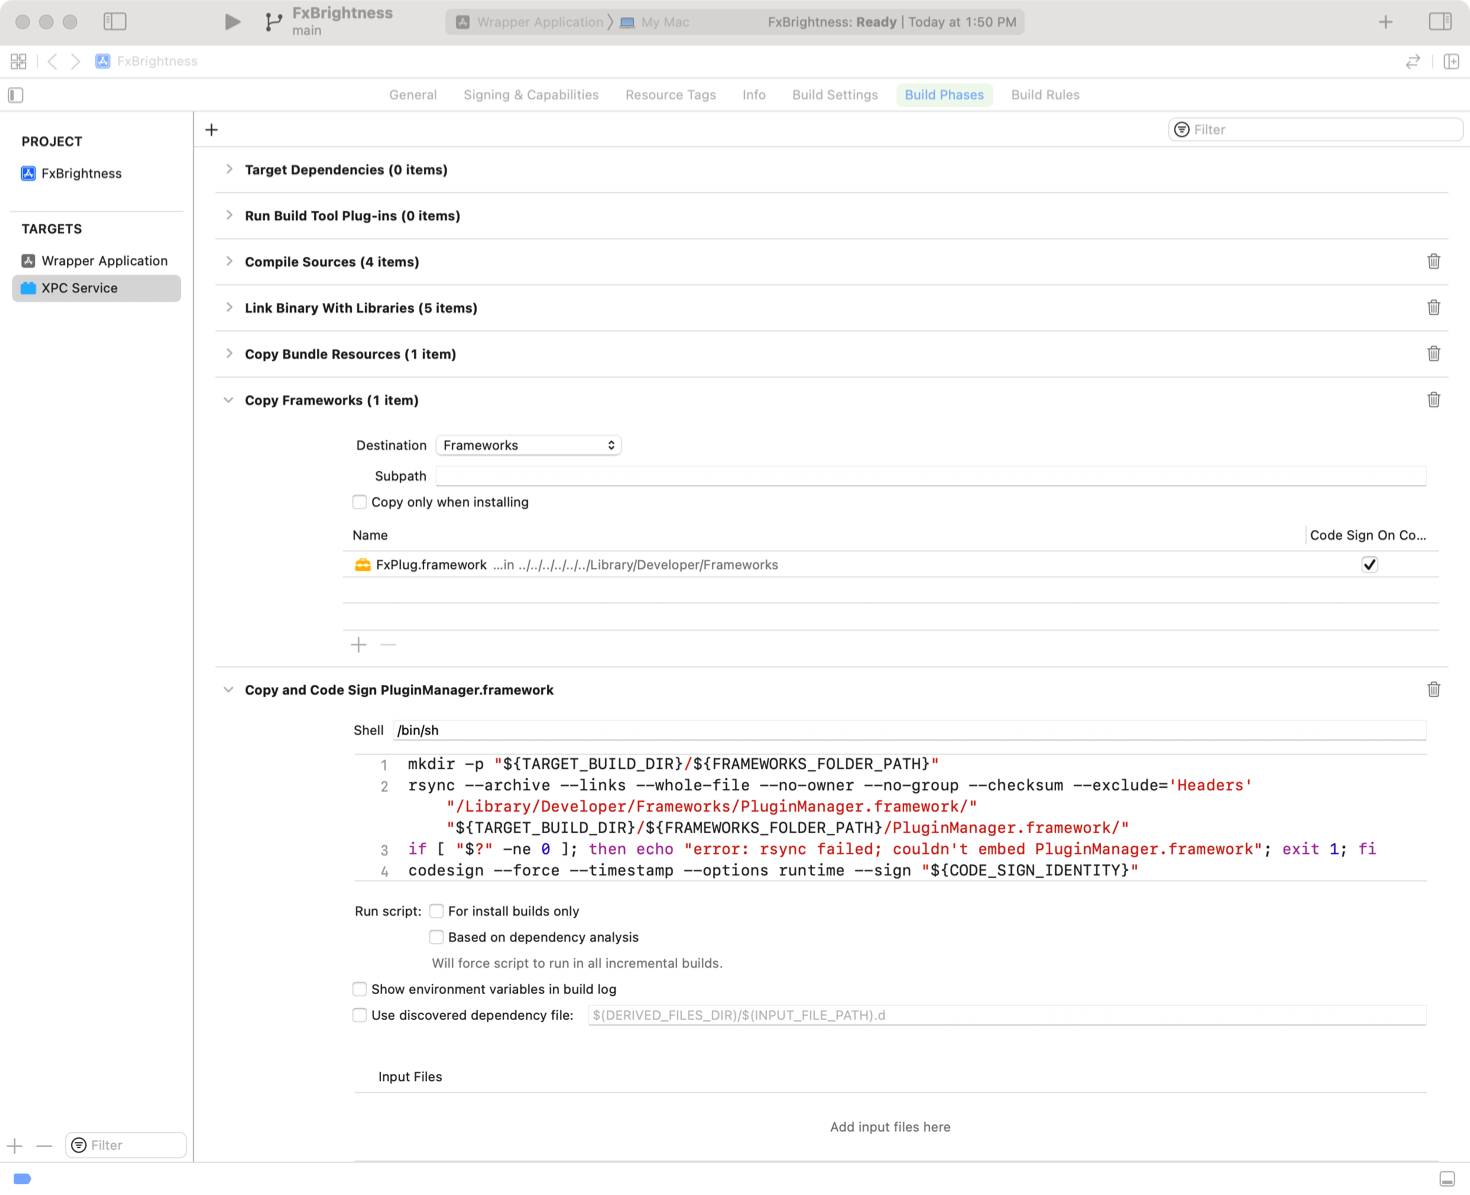Screen dimensions: 1470x1195
Task: Enable Copy only when installing
Action: pos(359,502)
